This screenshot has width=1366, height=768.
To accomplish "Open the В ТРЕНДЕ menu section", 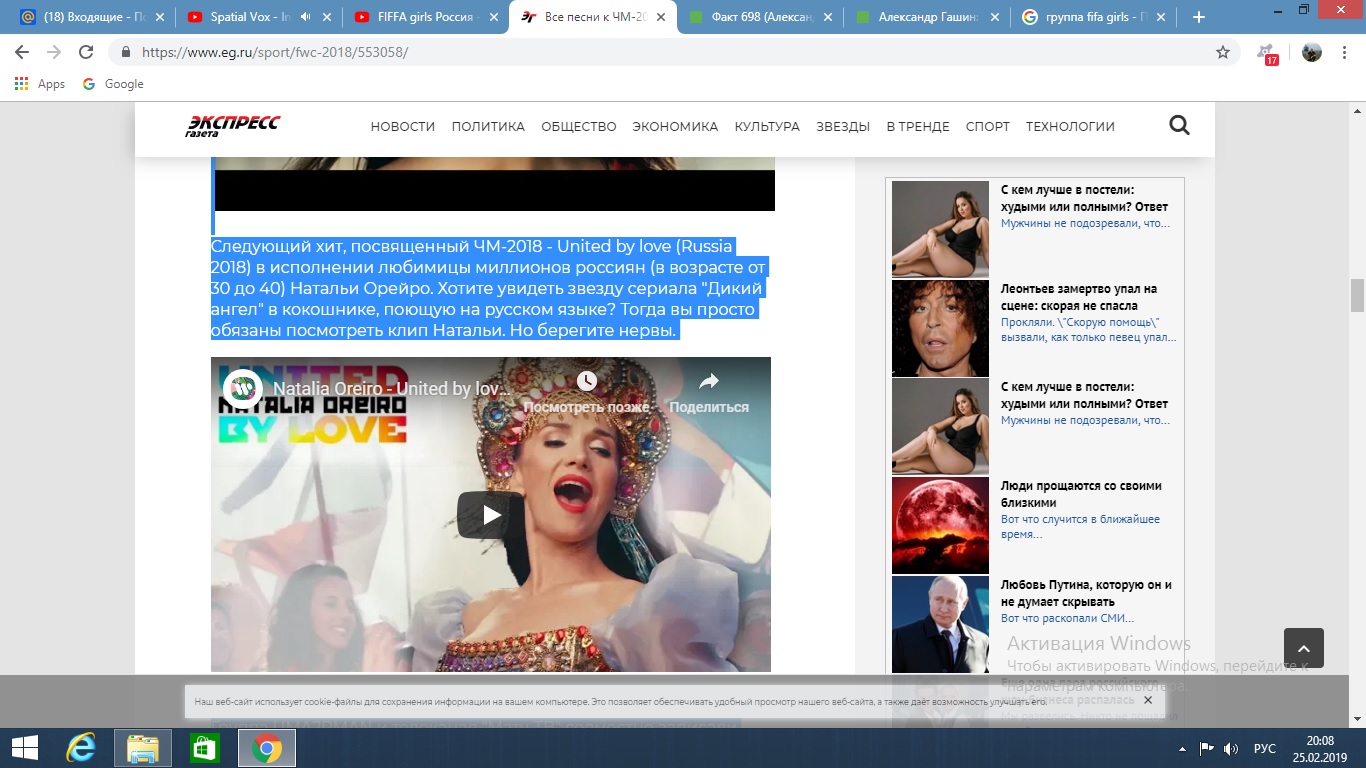I will (918, 126).
